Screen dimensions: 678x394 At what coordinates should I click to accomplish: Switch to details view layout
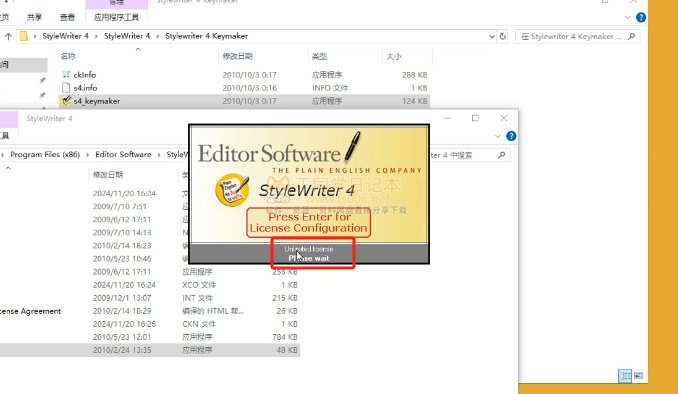[x=625, y=375]
